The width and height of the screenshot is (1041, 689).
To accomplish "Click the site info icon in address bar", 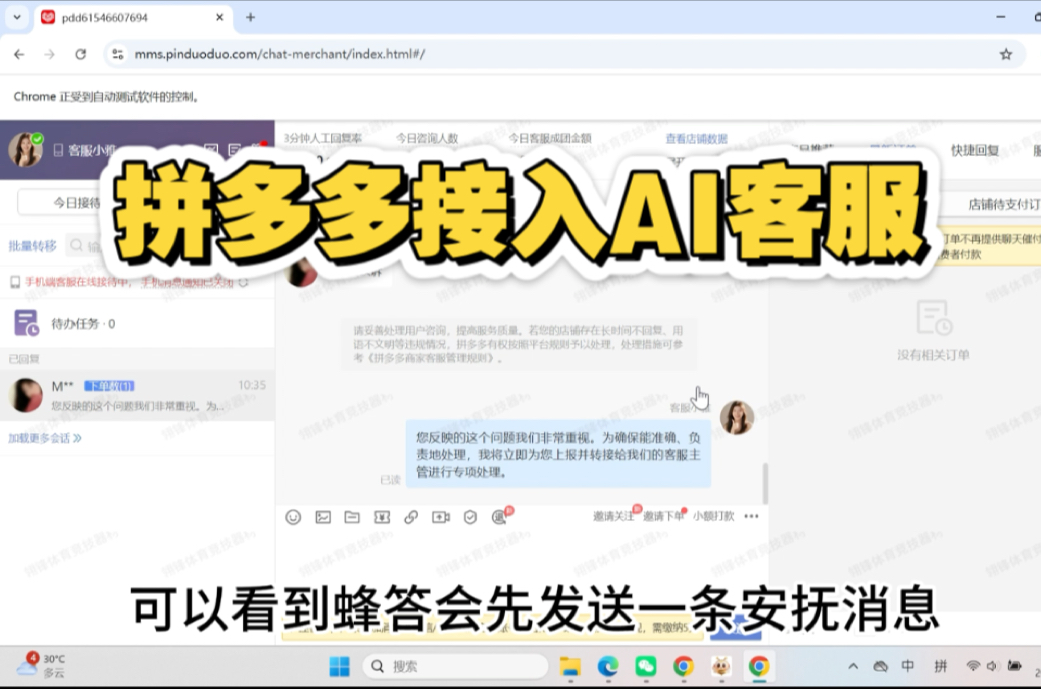I will (x=118, y=54).
